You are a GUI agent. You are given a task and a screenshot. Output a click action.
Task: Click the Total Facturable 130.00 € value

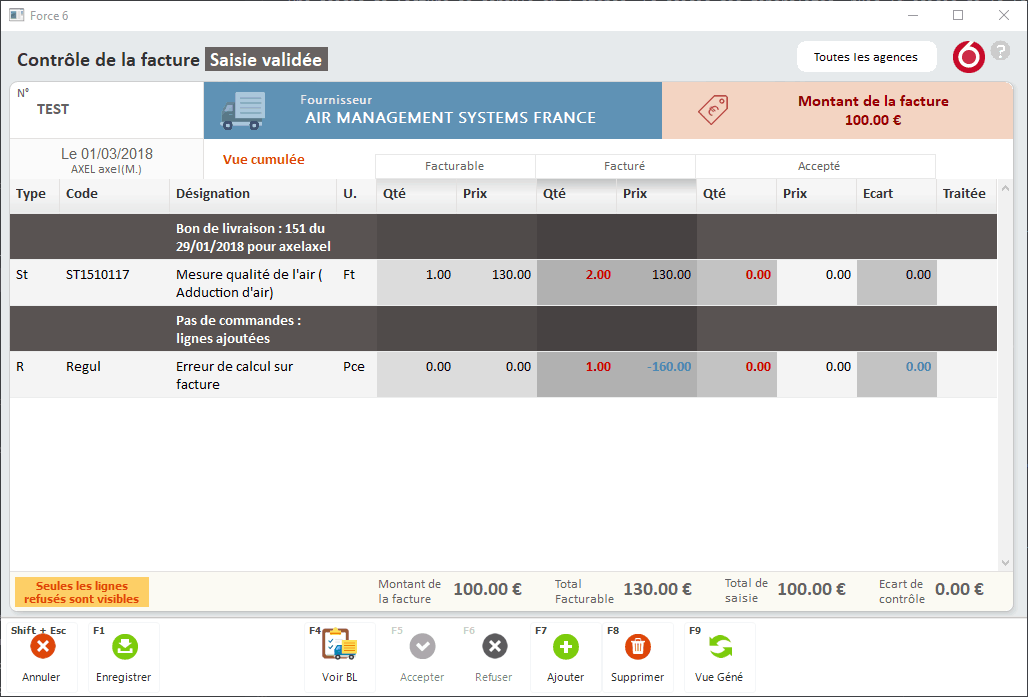(x=658, y=589)
